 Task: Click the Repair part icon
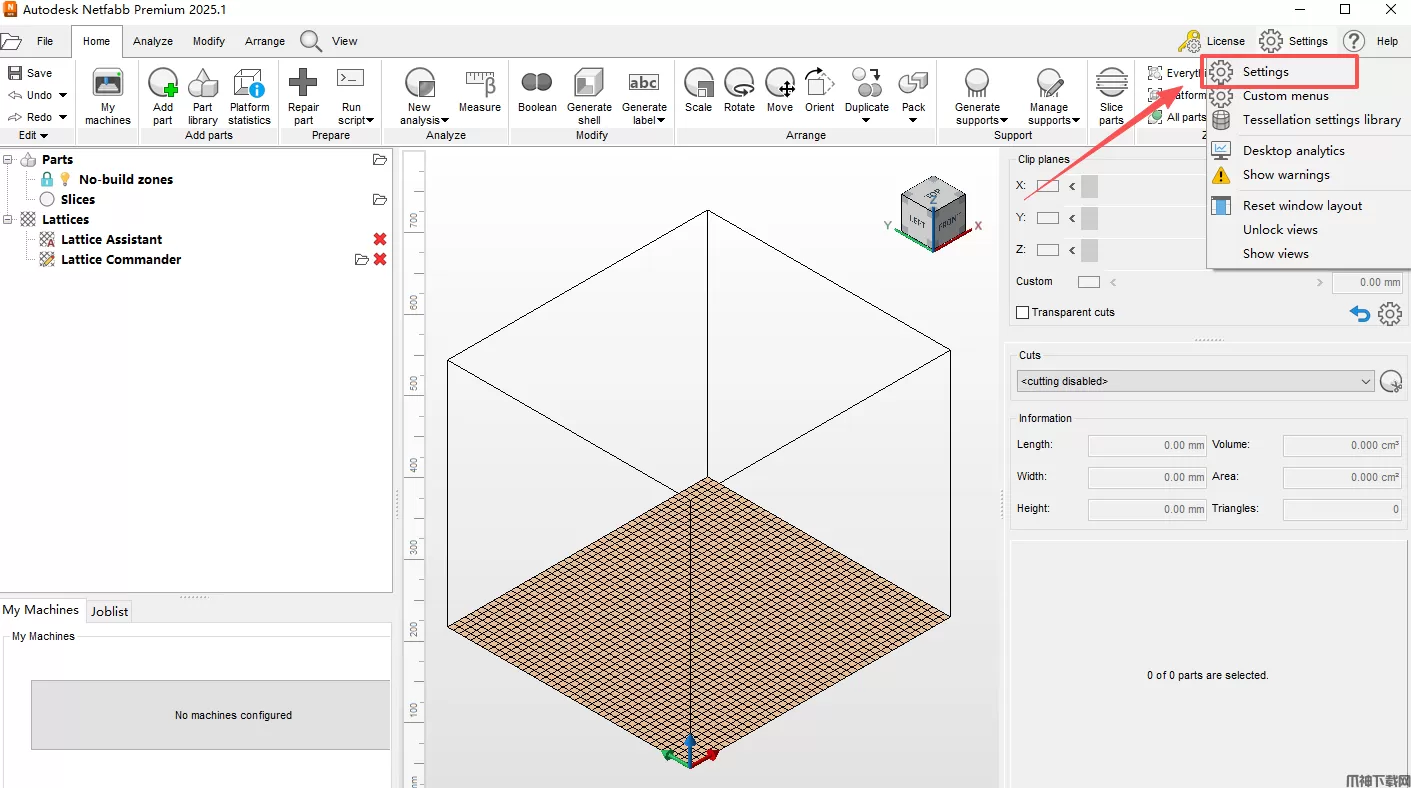(303, 84)
